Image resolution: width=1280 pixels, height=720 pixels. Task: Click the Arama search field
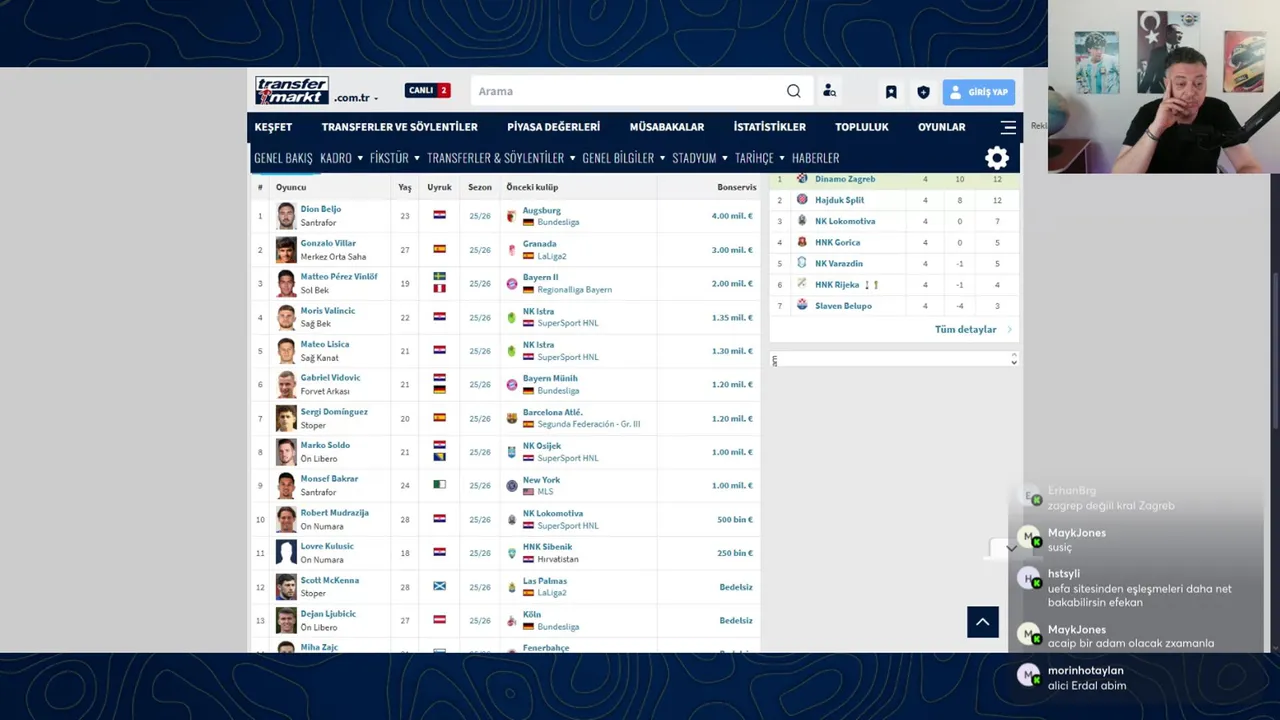click(630, 91)
